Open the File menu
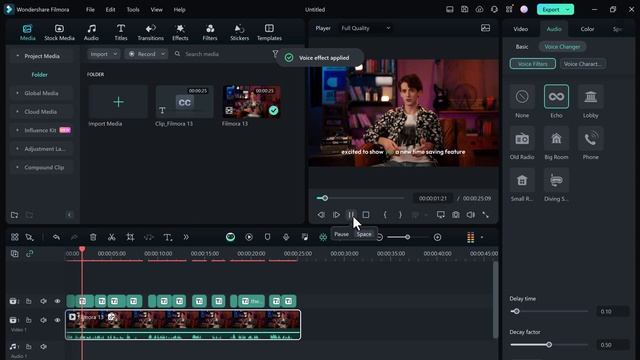The width and height of the screenshot is (640, 360). pos(90,9)
